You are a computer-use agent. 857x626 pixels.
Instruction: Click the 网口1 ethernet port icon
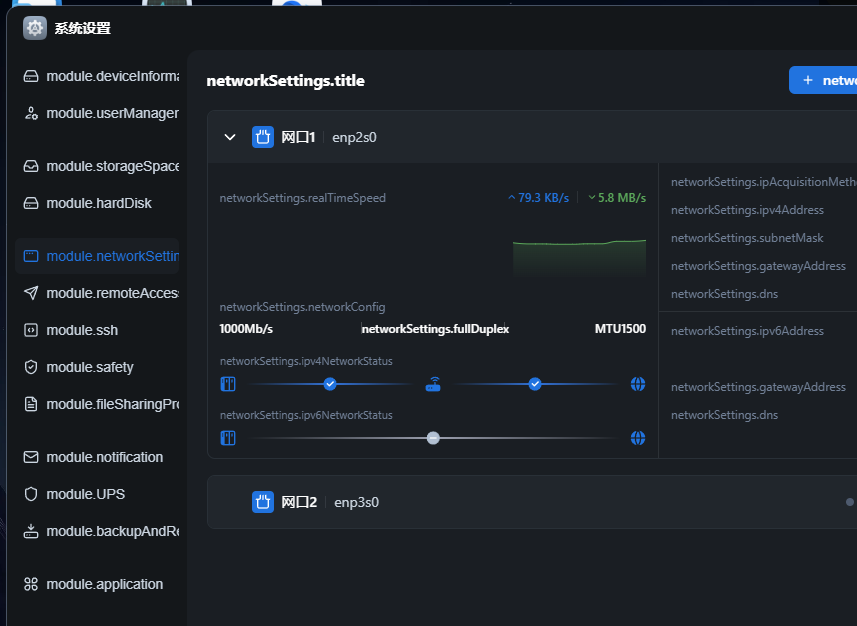[x=263, y=137]
